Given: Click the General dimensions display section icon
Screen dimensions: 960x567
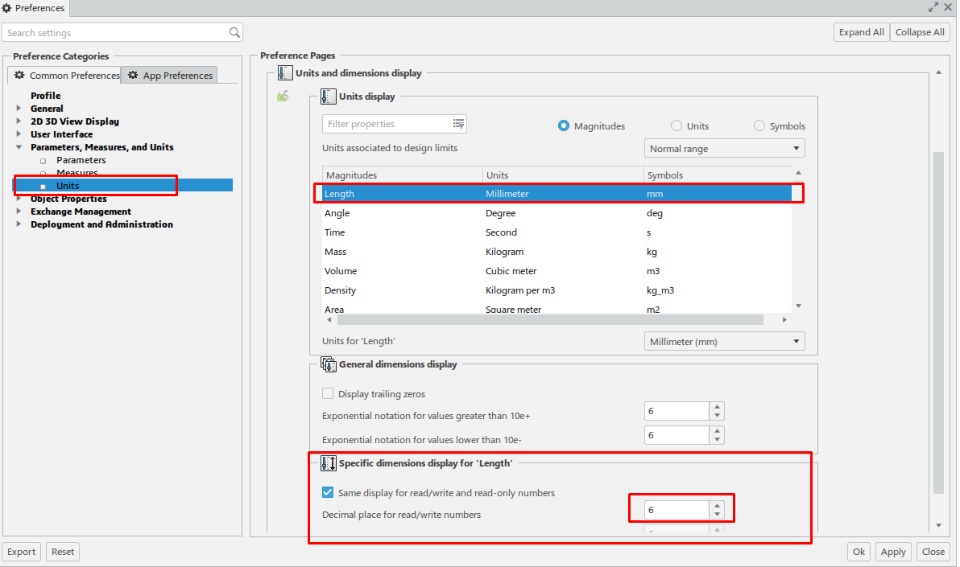Looking at the screenshot, I should (x=328, y=364).
